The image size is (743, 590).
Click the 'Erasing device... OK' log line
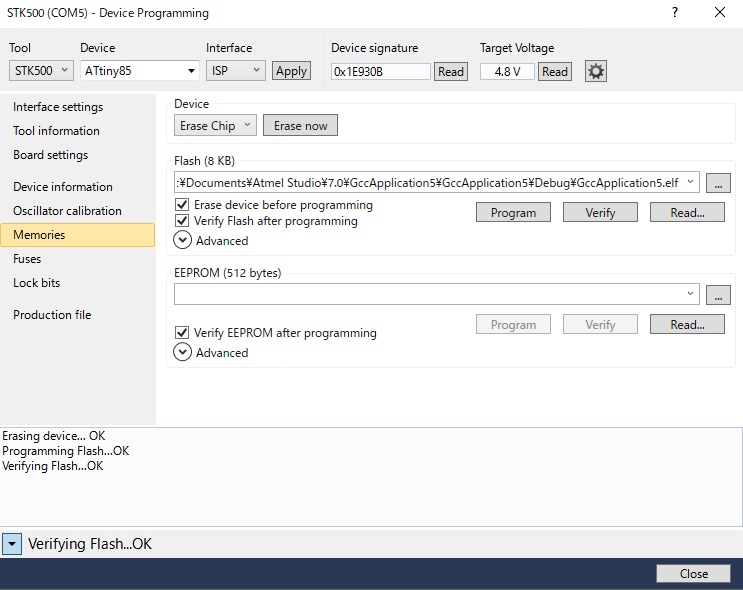(54, 436)
